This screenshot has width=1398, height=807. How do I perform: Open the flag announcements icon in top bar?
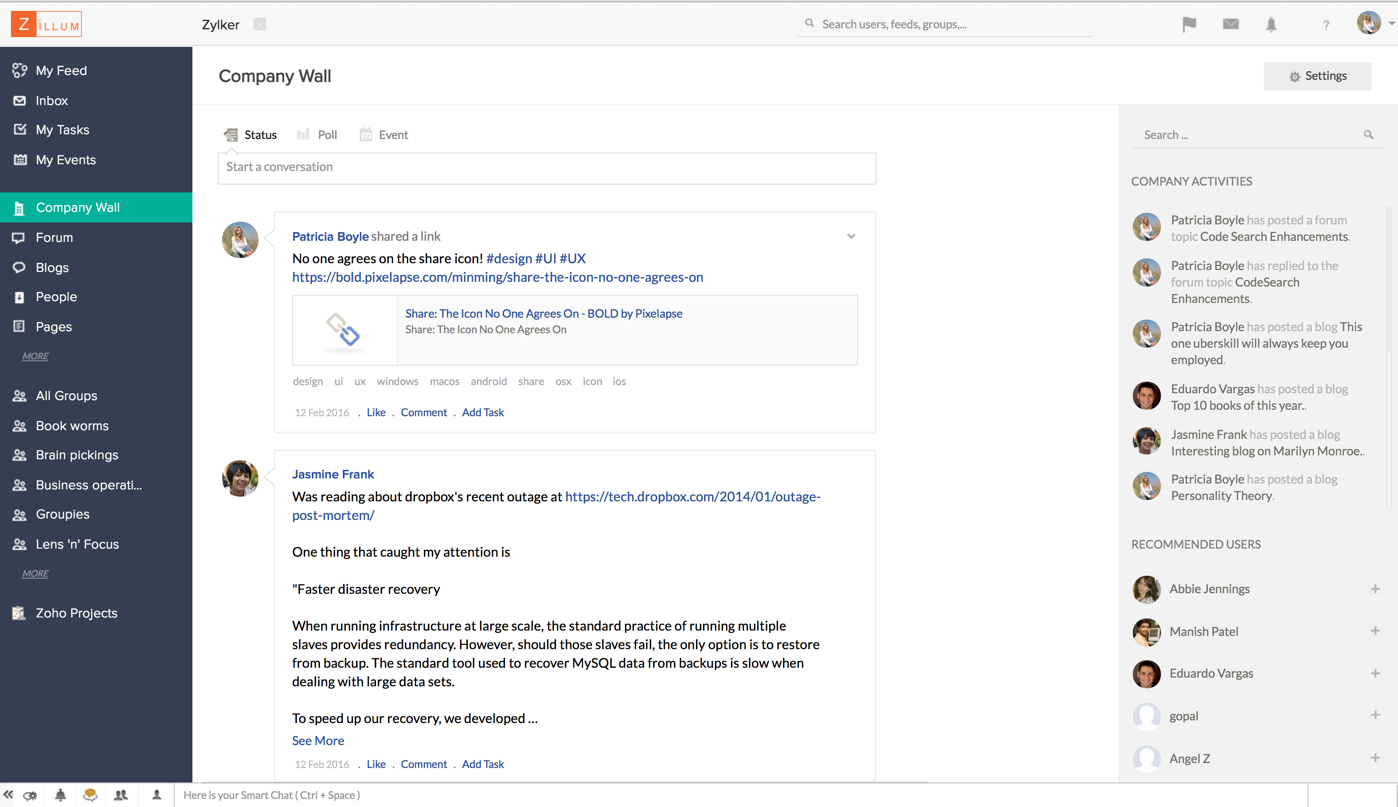click(x=1189, y=24)
